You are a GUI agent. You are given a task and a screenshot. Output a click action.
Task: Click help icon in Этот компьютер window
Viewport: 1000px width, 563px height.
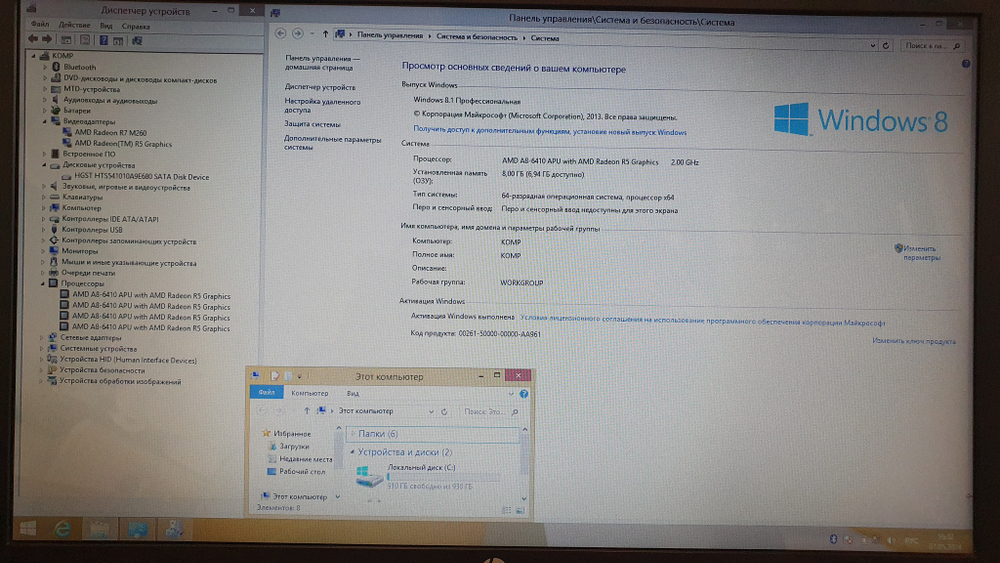click(524, 394)
